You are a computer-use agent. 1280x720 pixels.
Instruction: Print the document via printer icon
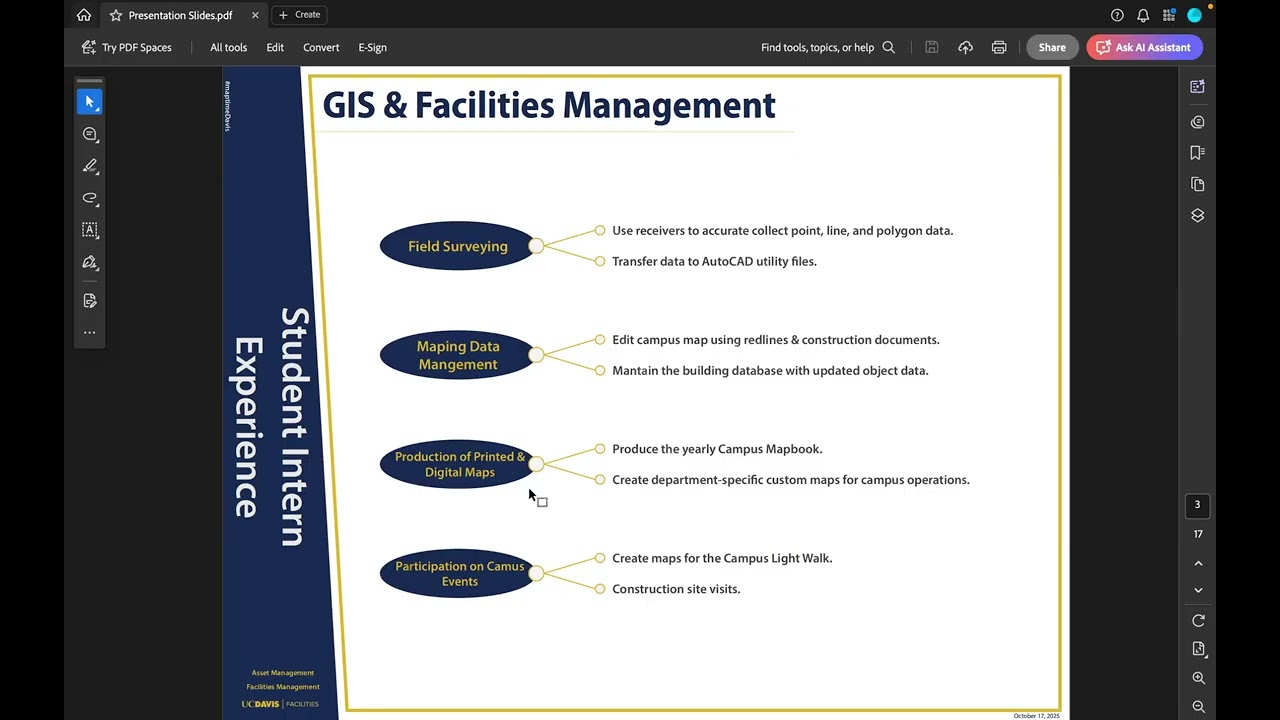coord(999,47)
